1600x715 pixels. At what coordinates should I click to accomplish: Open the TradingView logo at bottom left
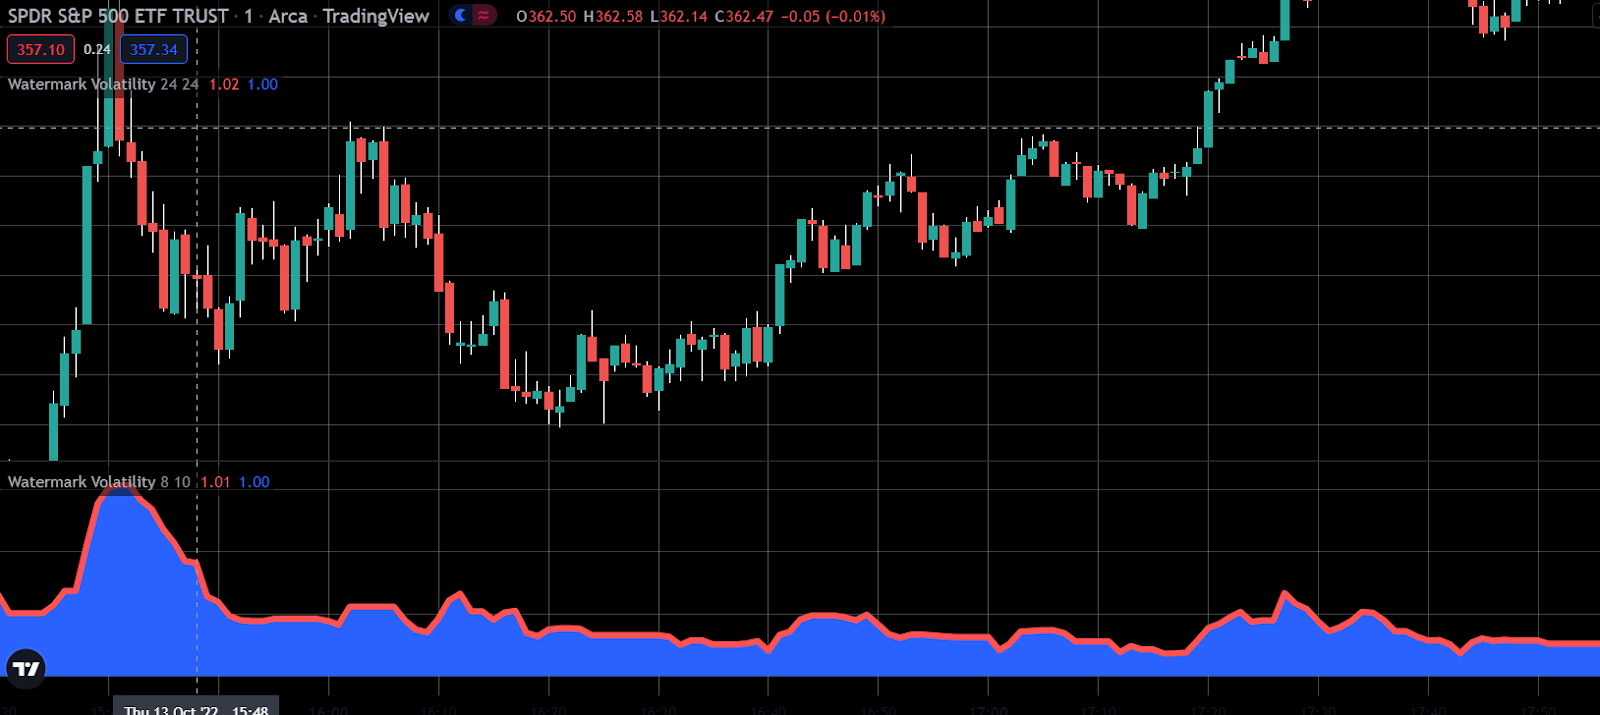point(26,668)
